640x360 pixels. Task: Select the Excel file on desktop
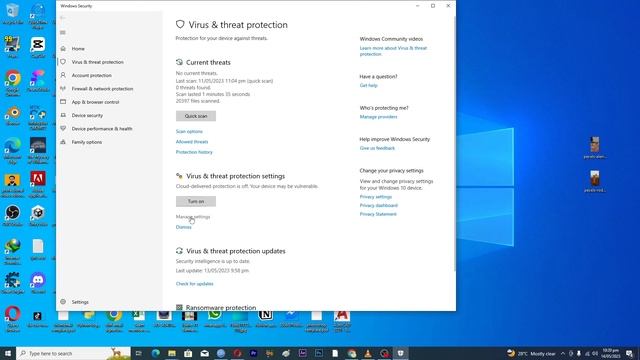(x=139, y=321)
